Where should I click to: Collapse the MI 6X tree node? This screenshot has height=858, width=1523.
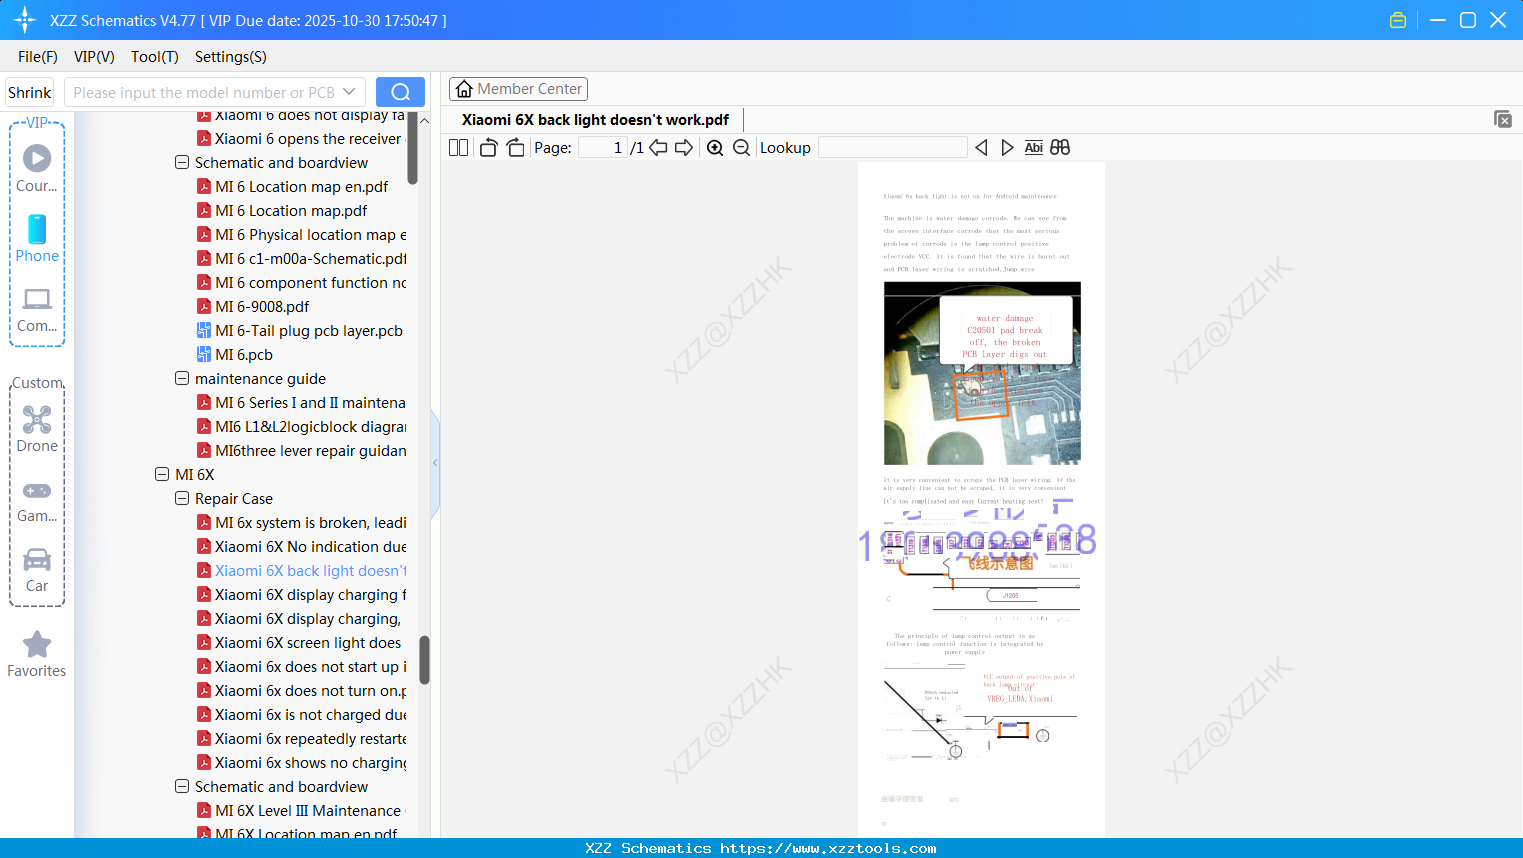click(x=162, y=474)
